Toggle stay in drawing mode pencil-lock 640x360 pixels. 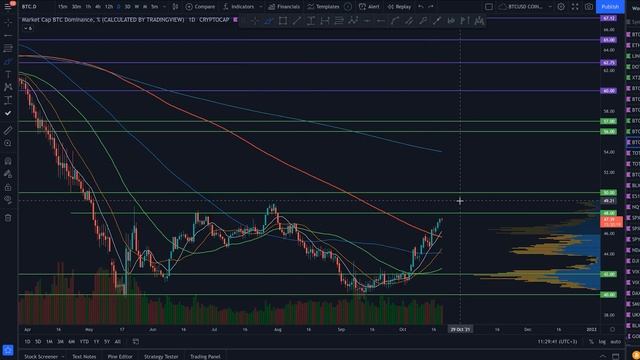pyautogui.click(x=8, y=174)
